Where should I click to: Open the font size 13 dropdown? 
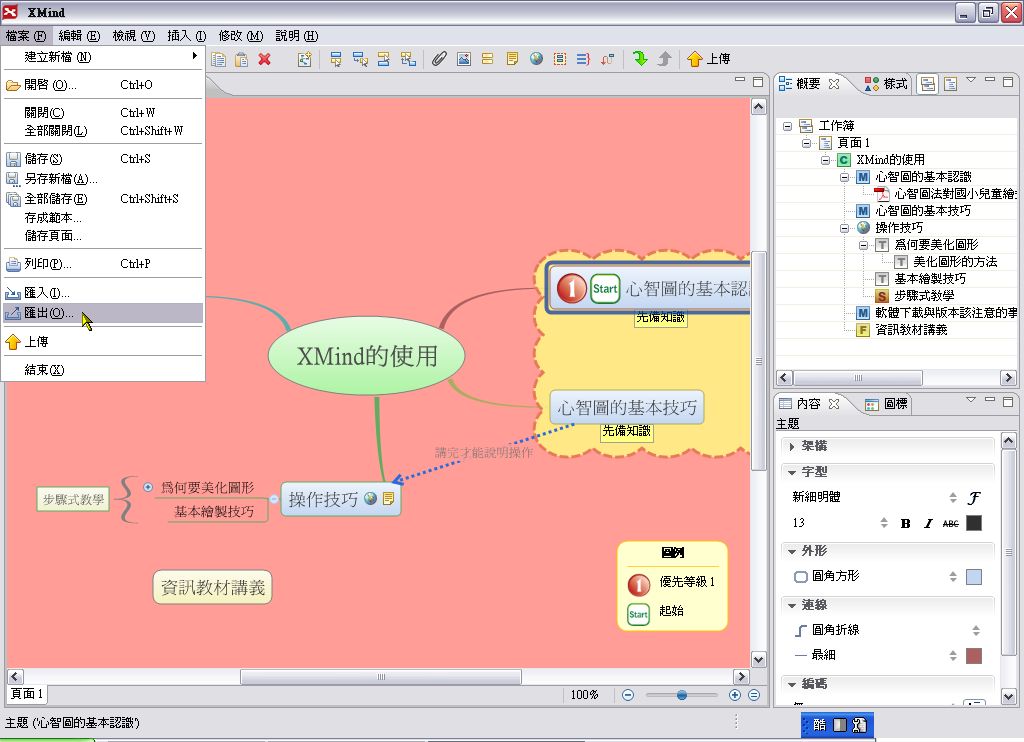coord(840,523)
